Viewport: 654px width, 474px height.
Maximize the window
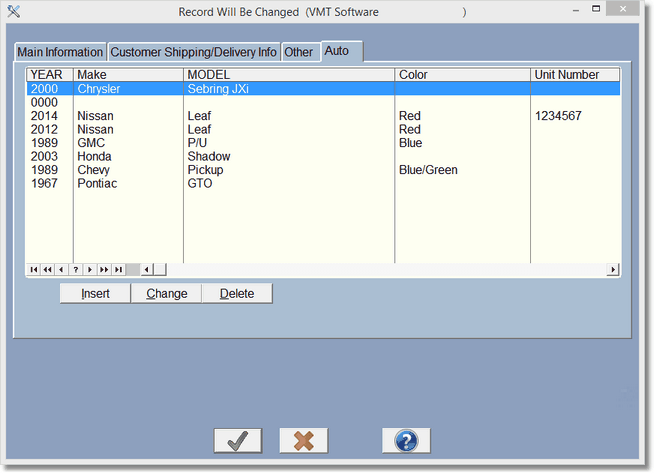[x=596, y=8]
